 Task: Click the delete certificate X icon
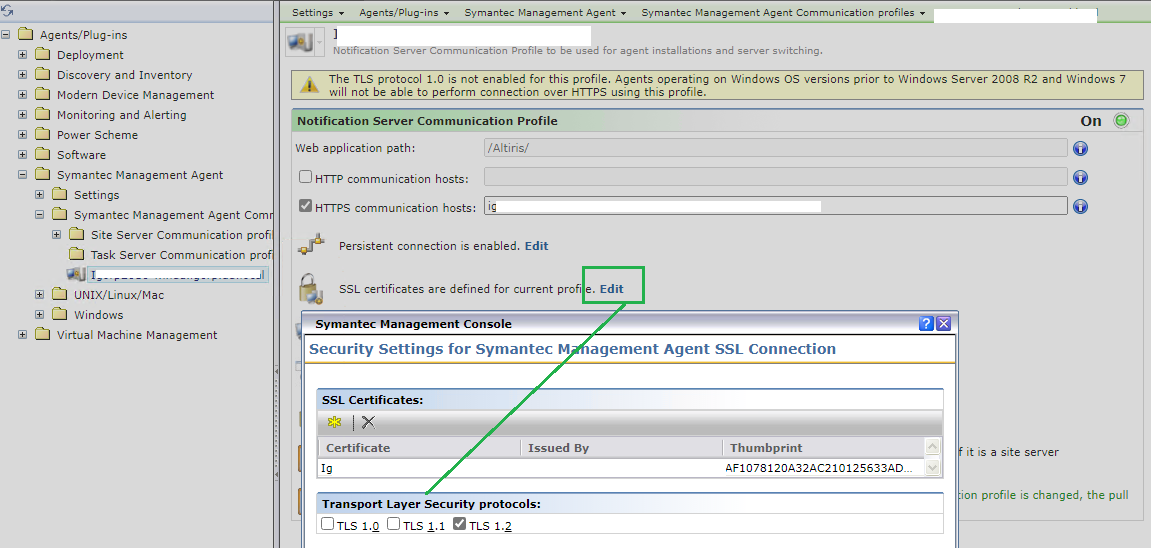point(368,422)
